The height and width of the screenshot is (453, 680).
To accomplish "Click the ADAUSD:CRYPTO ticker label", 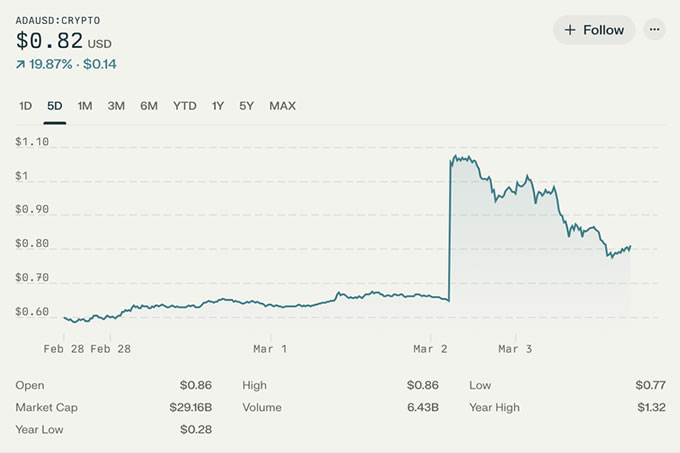I will (58, 20).
